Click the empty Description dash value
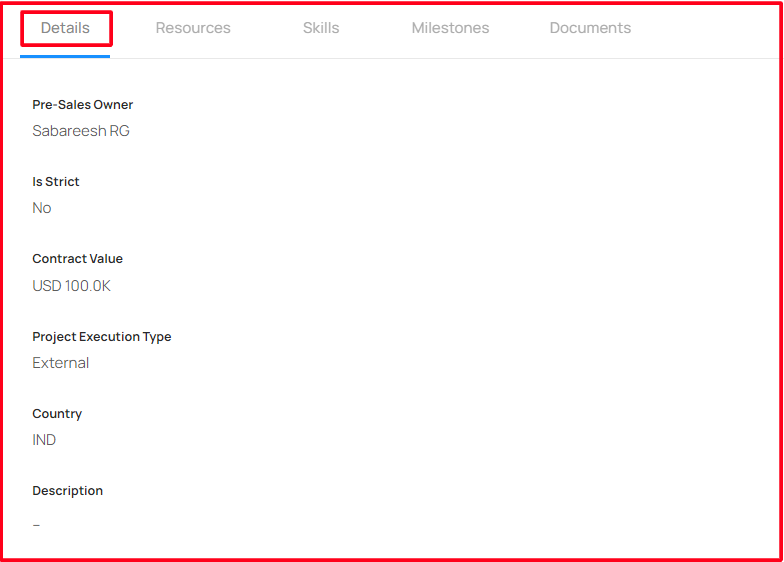Image resolution: width=784 pixels, height=562 pixels. click(36, 525)
